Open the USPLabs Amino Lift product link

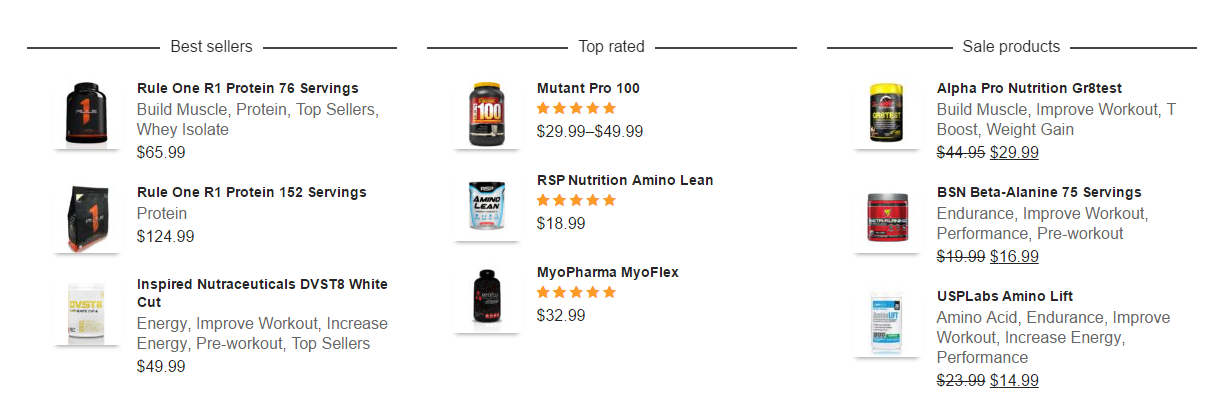[1004, 296]
